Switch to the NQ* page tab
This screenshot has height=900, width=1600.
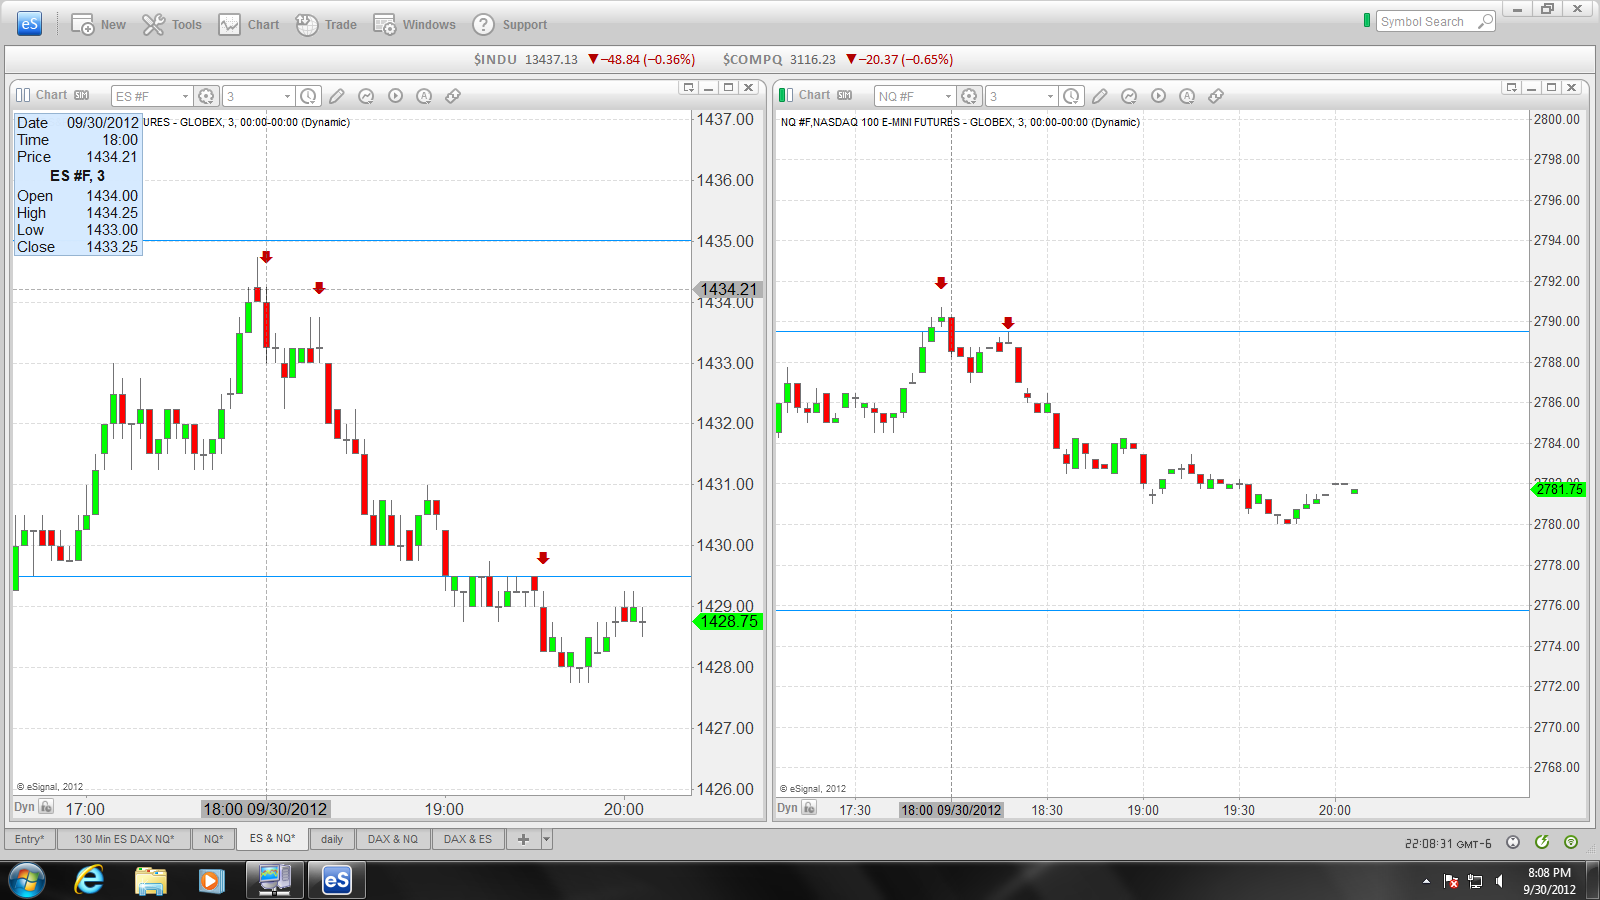click(x=213, y=839)
